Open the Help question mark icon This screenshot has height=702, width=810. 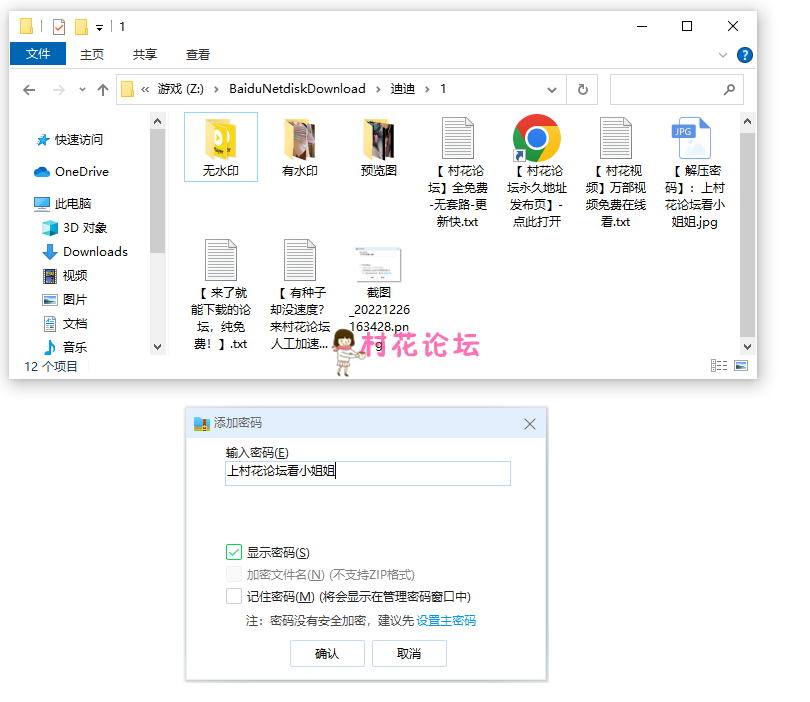click(743, 55)
